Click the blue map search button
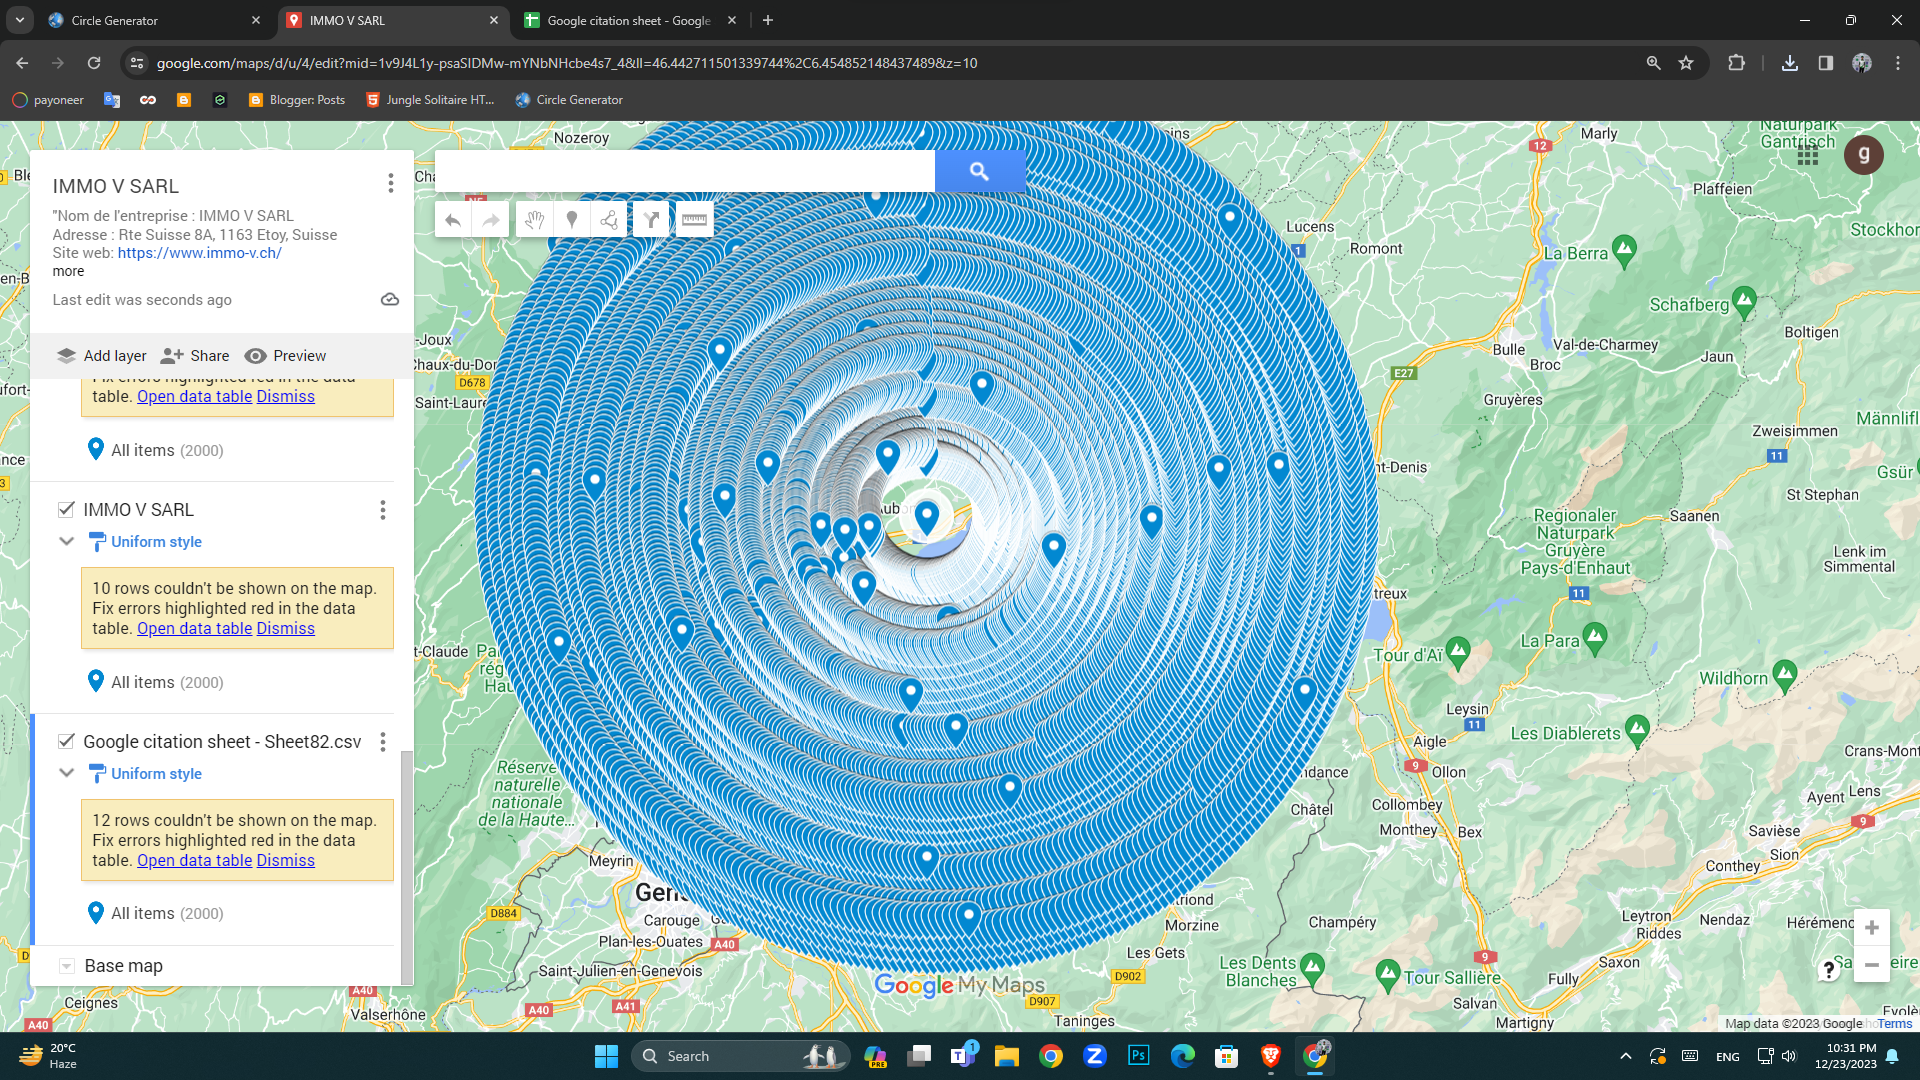 (x=979, y=171)
